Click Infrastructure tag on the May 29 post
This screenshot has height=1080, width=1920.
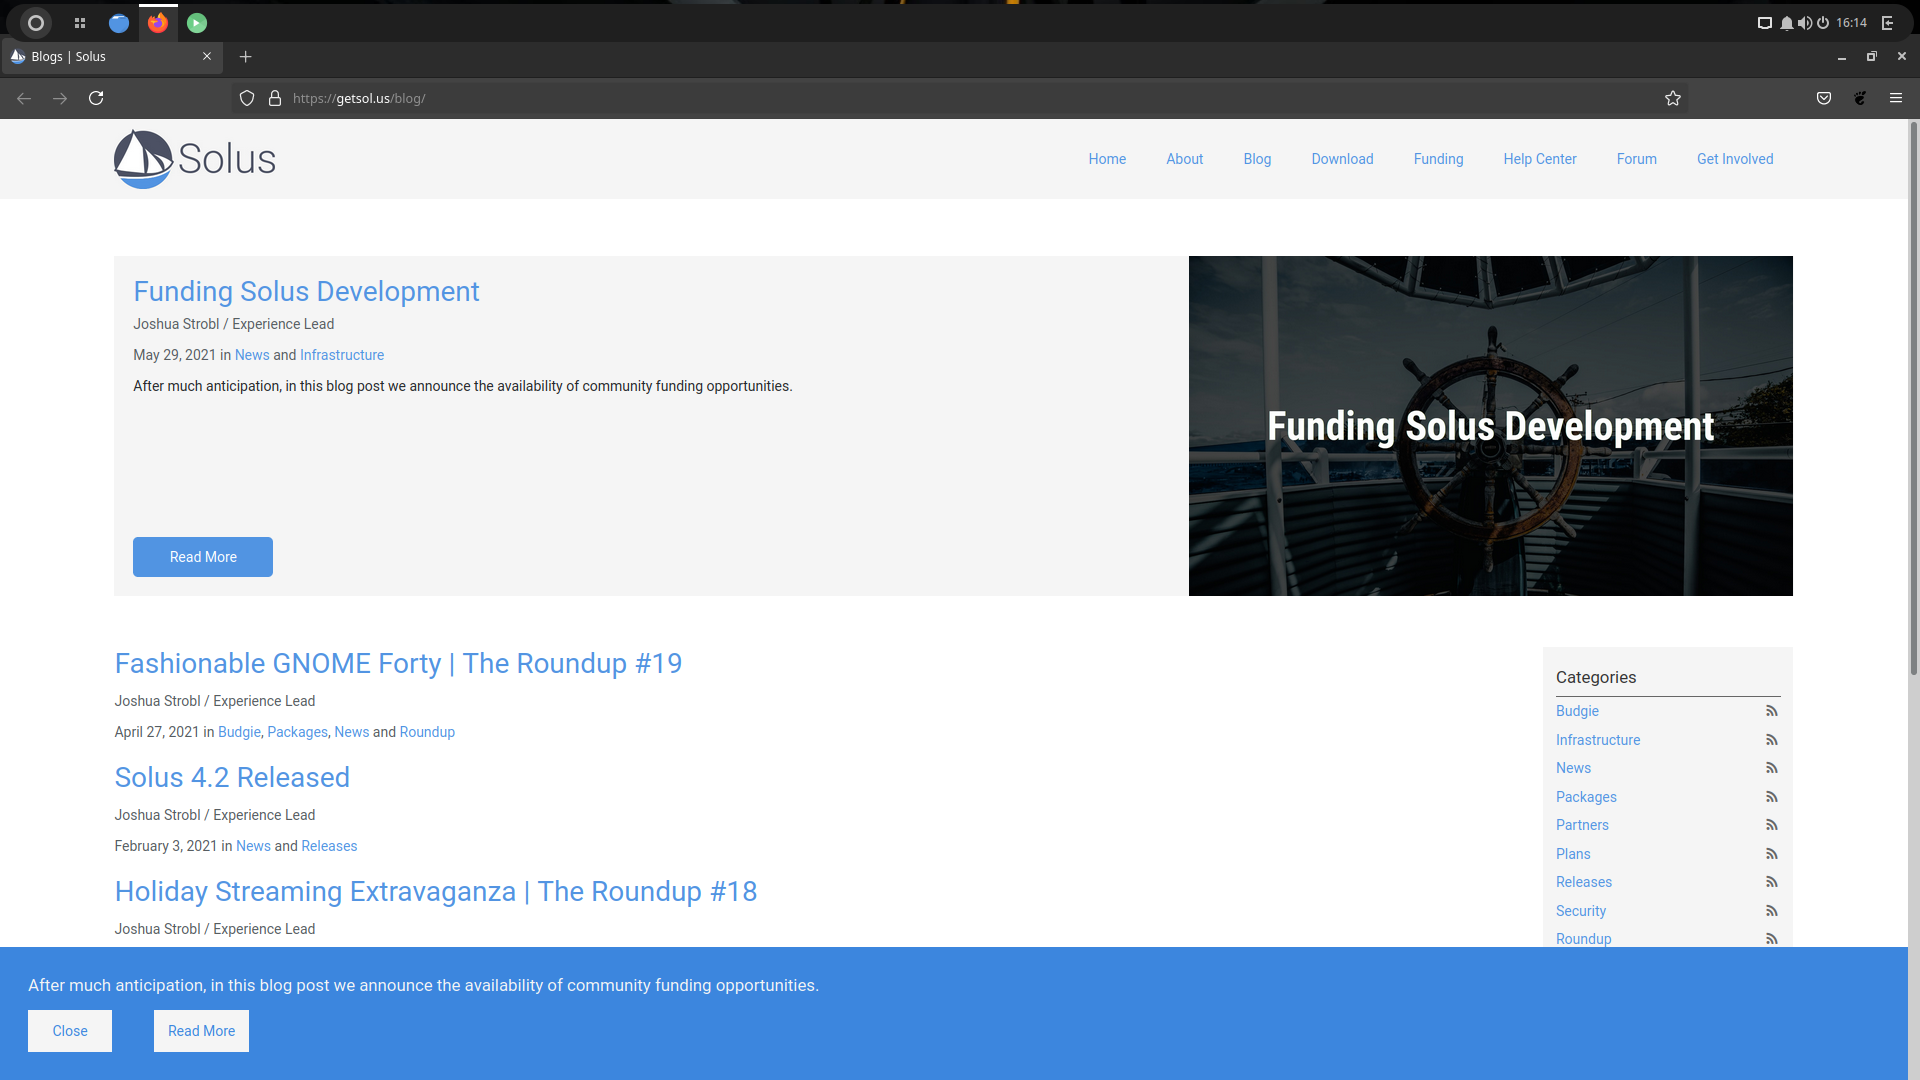tap(342, 355)
